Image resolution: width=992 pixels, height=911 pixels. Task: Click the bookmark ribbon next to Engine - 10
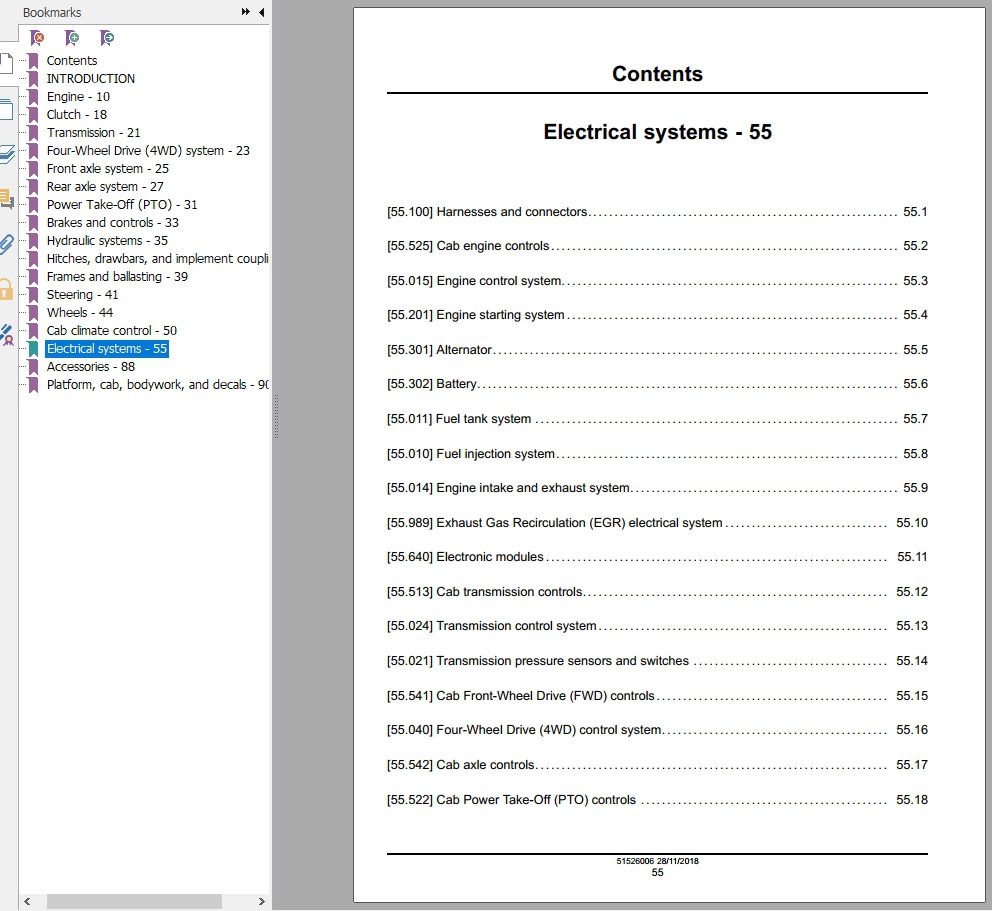click(33, 97)
